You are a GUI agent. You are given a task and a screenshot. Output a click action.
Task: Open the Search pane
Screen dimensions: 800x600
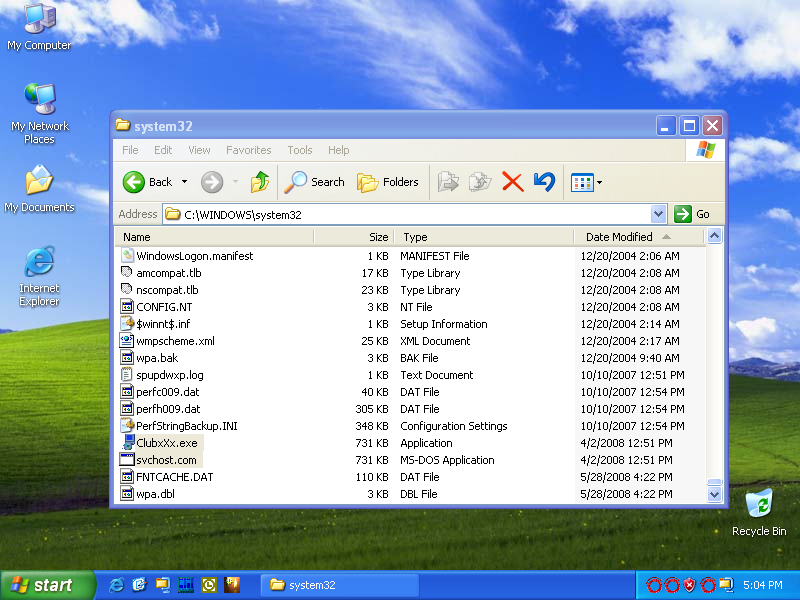[314, 182]
